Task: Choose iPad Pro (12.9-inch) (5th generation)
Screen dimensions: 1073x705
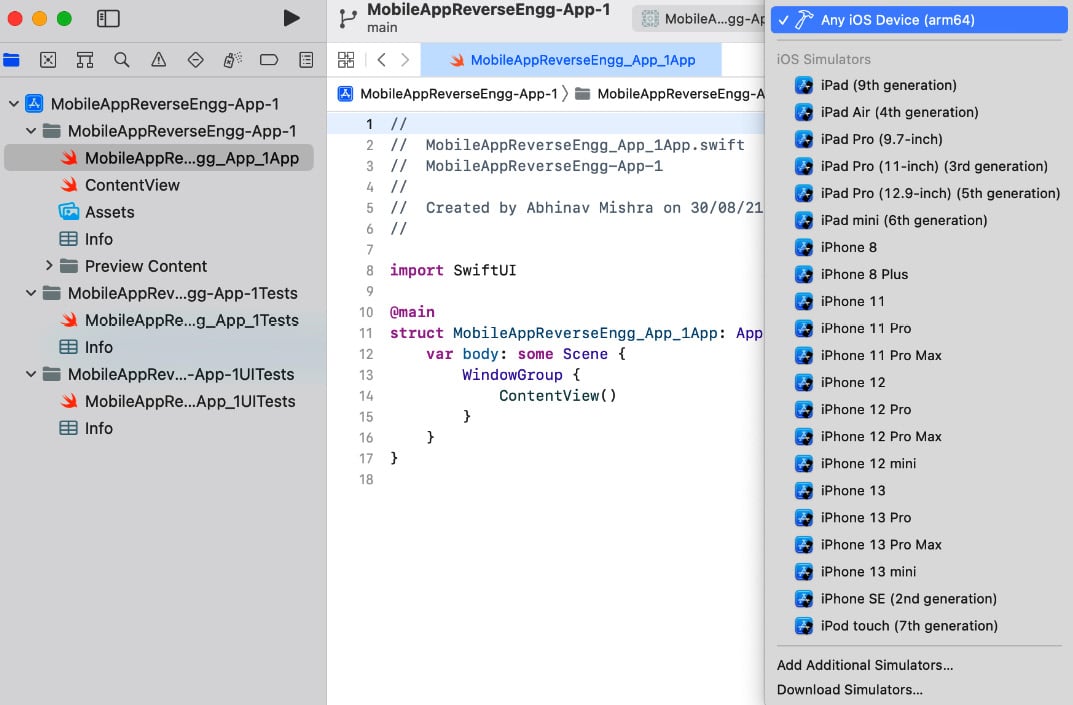Action: (x=919, y=193)
